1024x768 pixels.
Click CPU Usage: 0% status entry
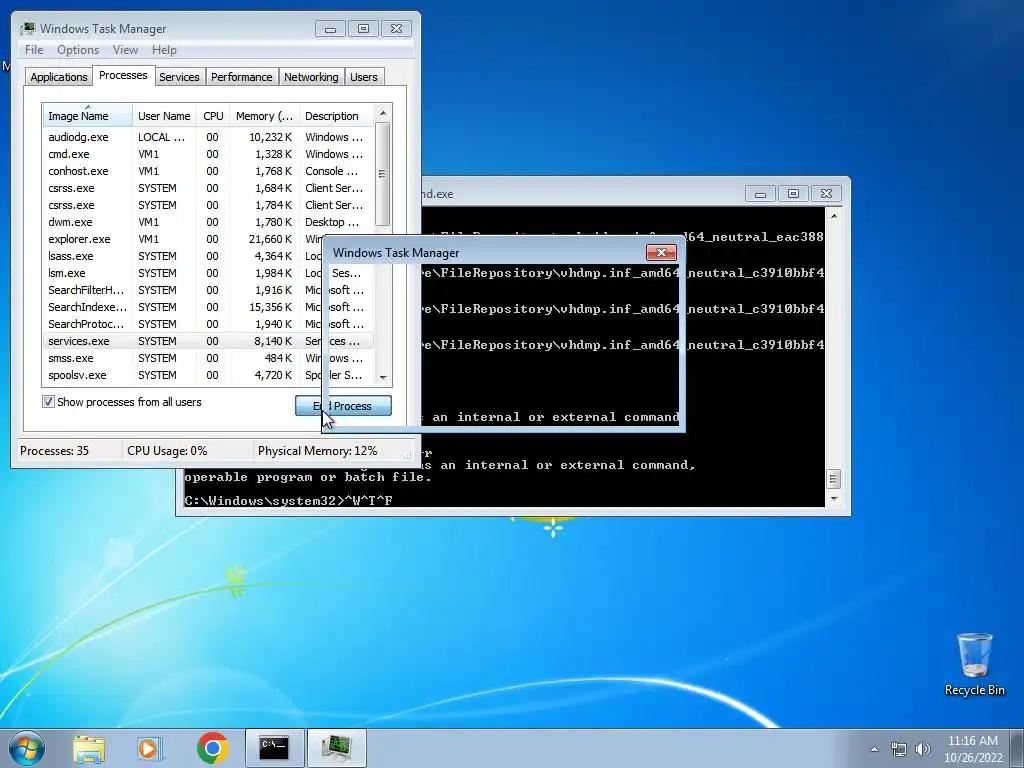167,451
